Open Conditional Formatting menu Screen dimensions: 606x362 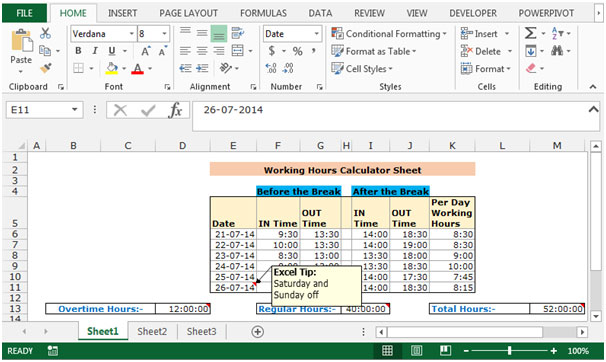click(389, 34)
